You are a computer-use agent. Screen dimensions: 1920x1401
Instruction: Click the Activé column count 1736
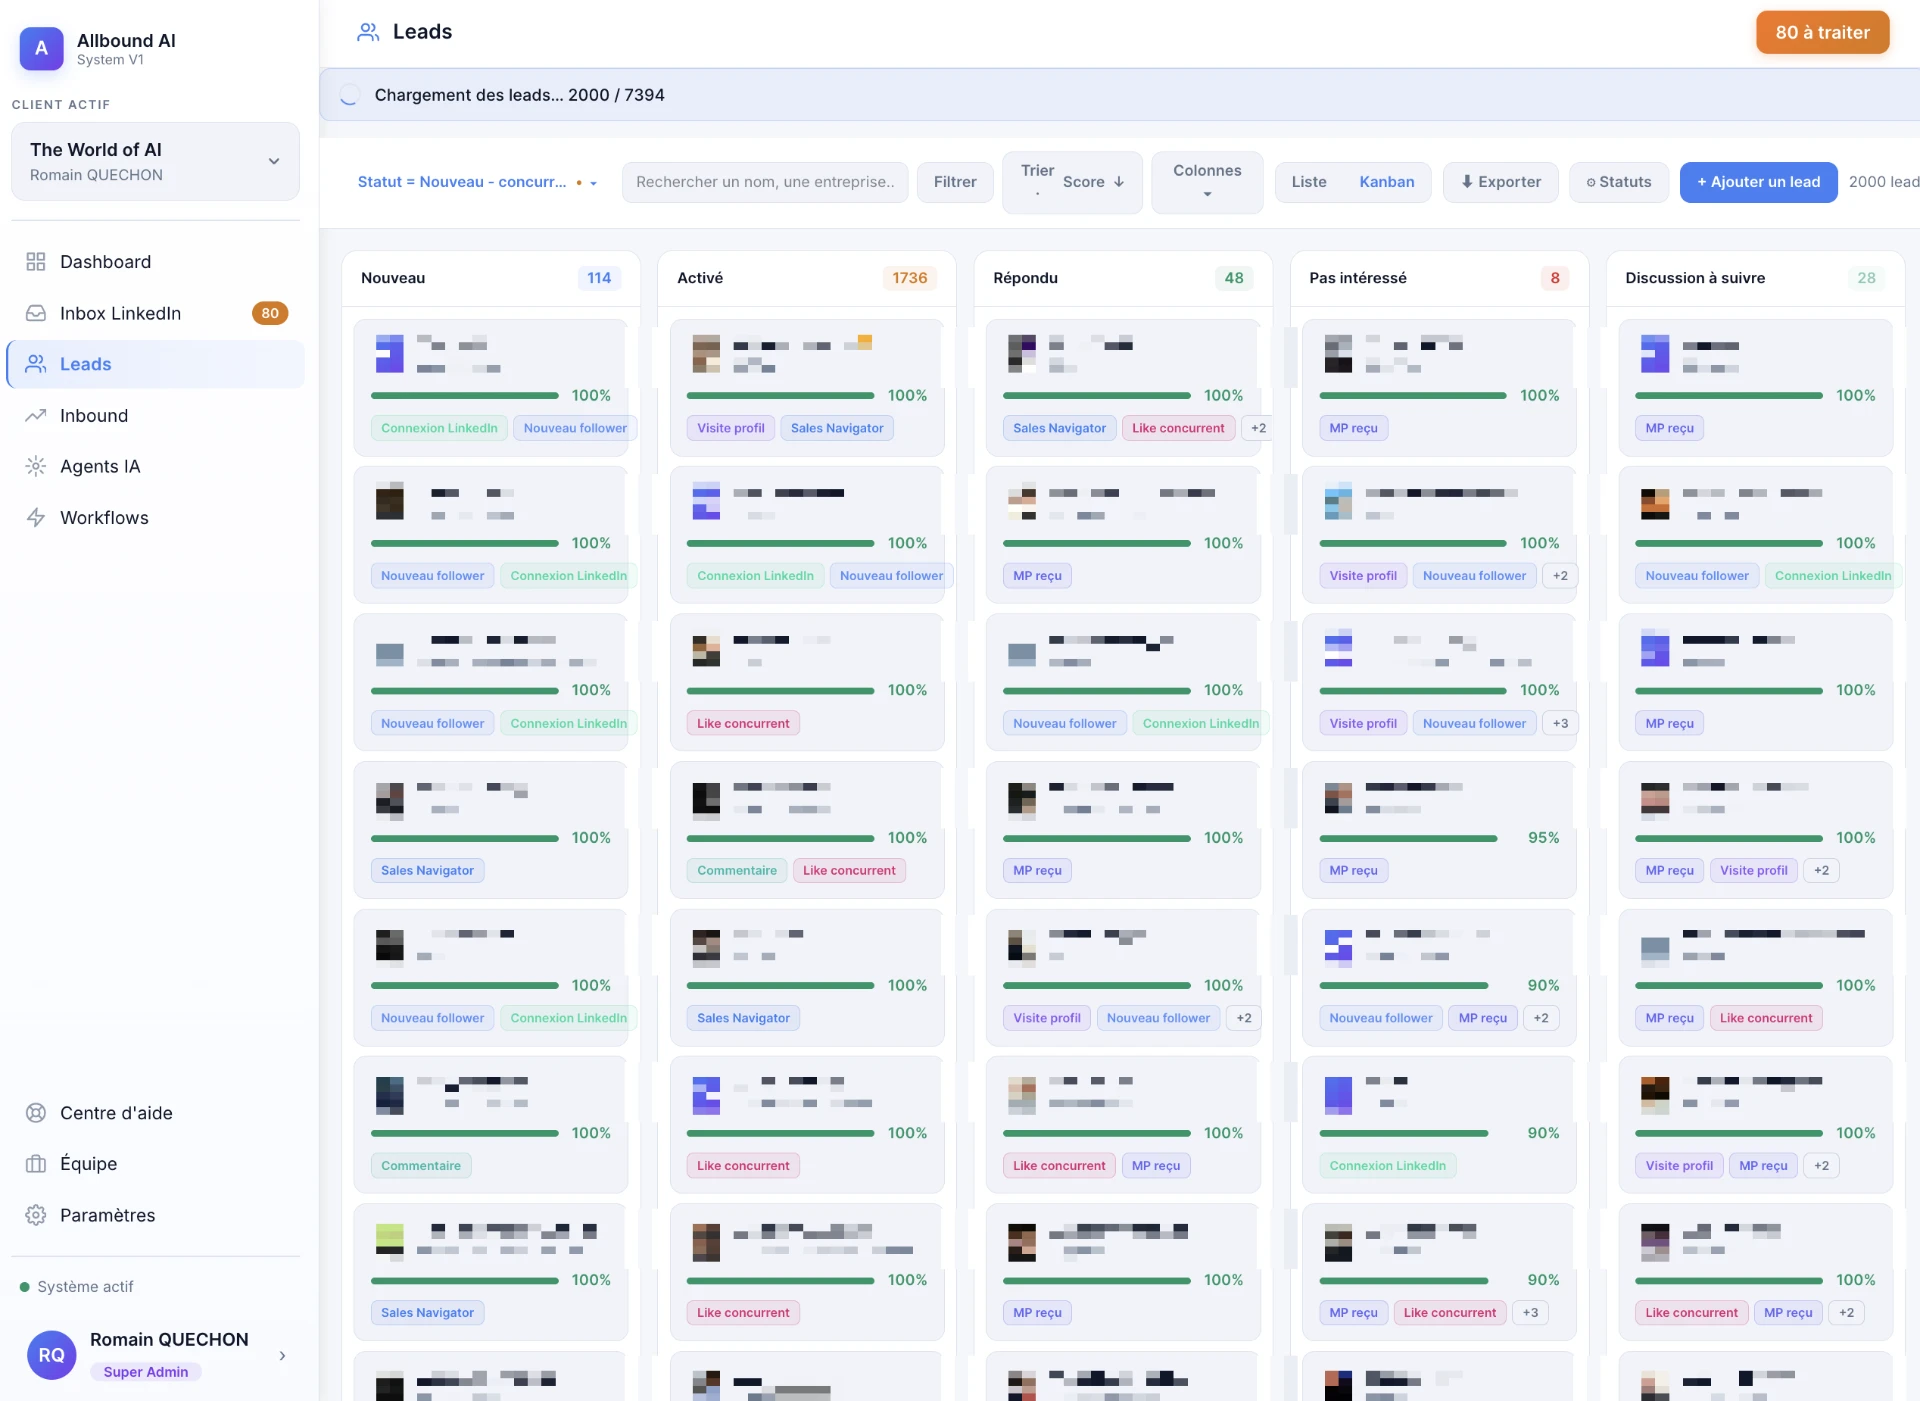tap(910, 278)
